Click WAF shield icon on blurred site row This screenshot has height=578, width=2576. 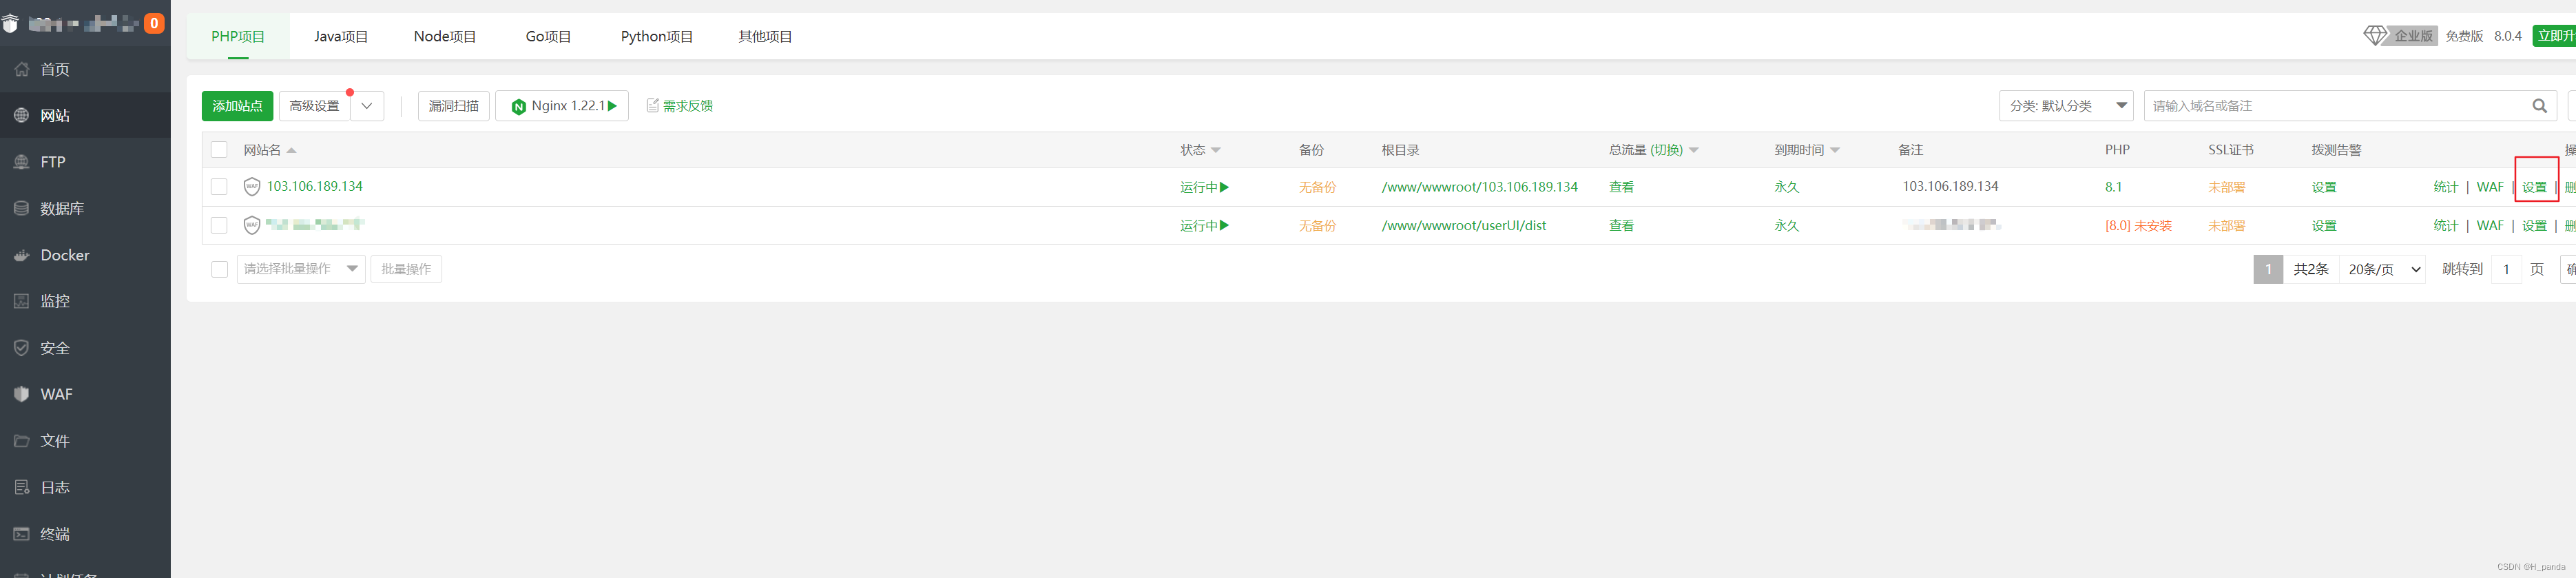tap(252, 225)
